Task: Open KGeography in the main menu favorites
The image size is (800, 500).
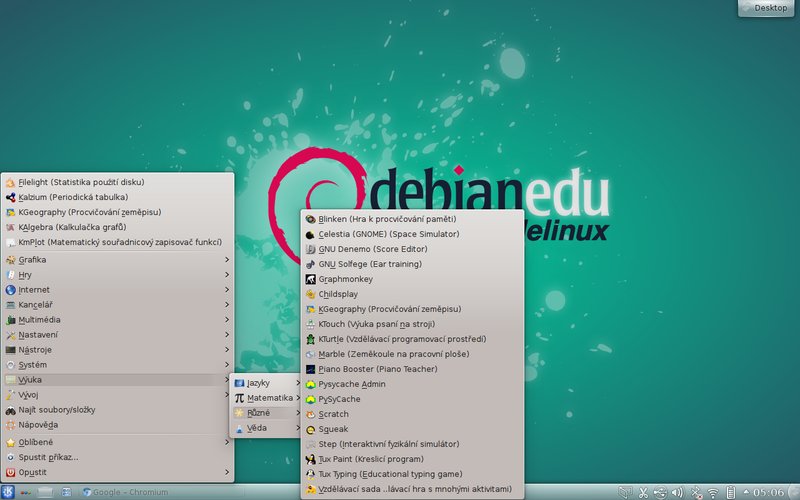Action: coord(118,212)
